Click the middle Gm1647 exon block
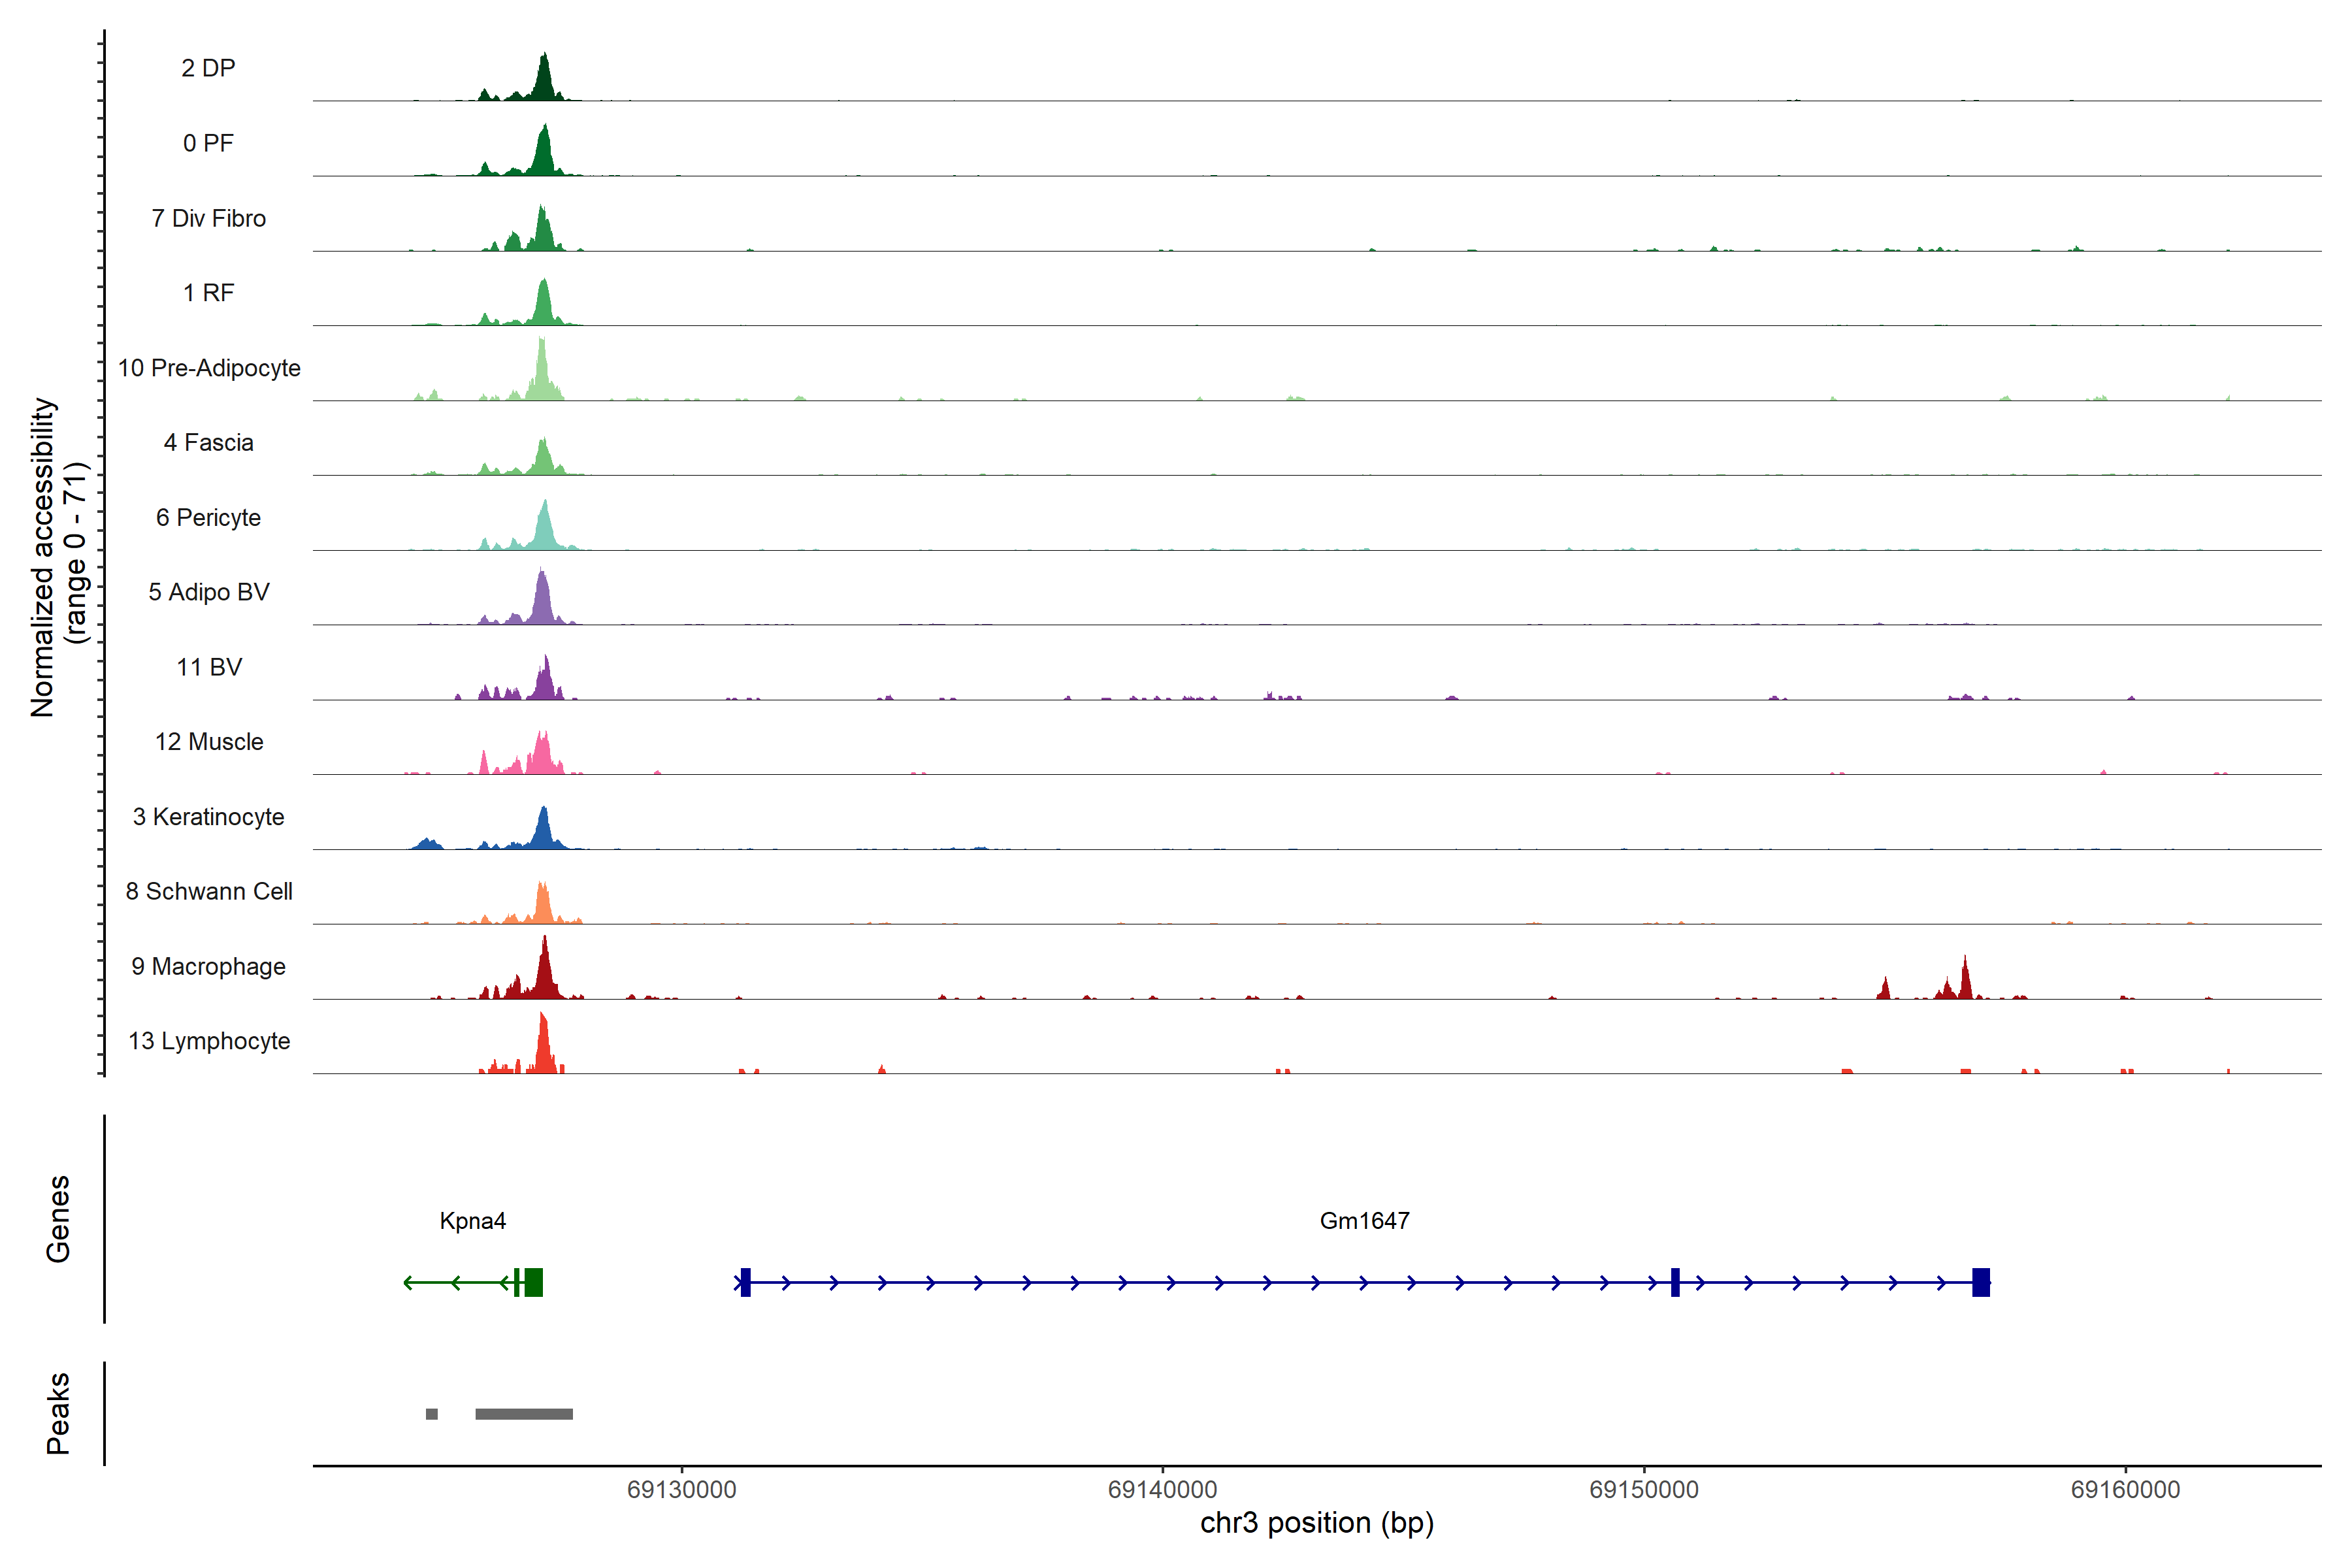 (x=1675, y=1282)
